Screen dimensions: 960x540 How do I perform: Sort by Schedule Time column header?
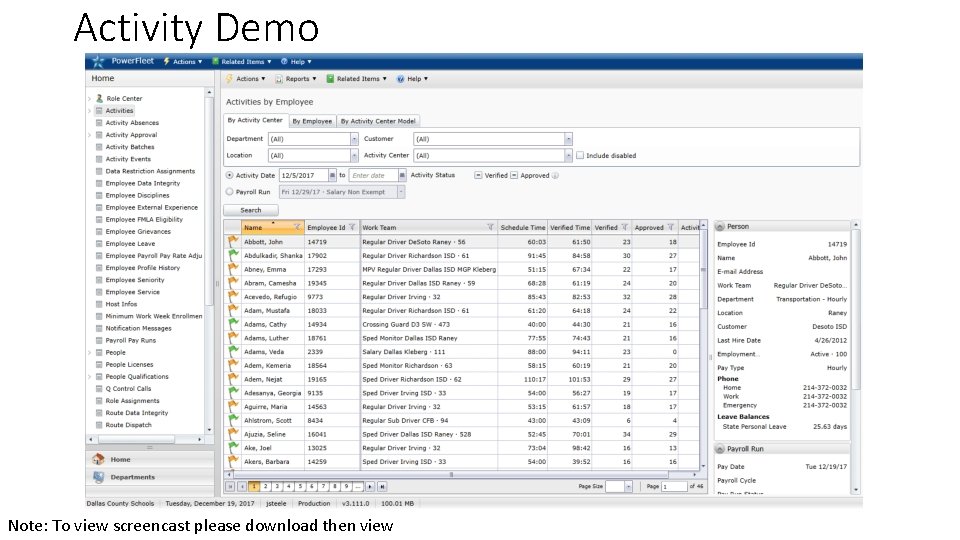point(522,227)
